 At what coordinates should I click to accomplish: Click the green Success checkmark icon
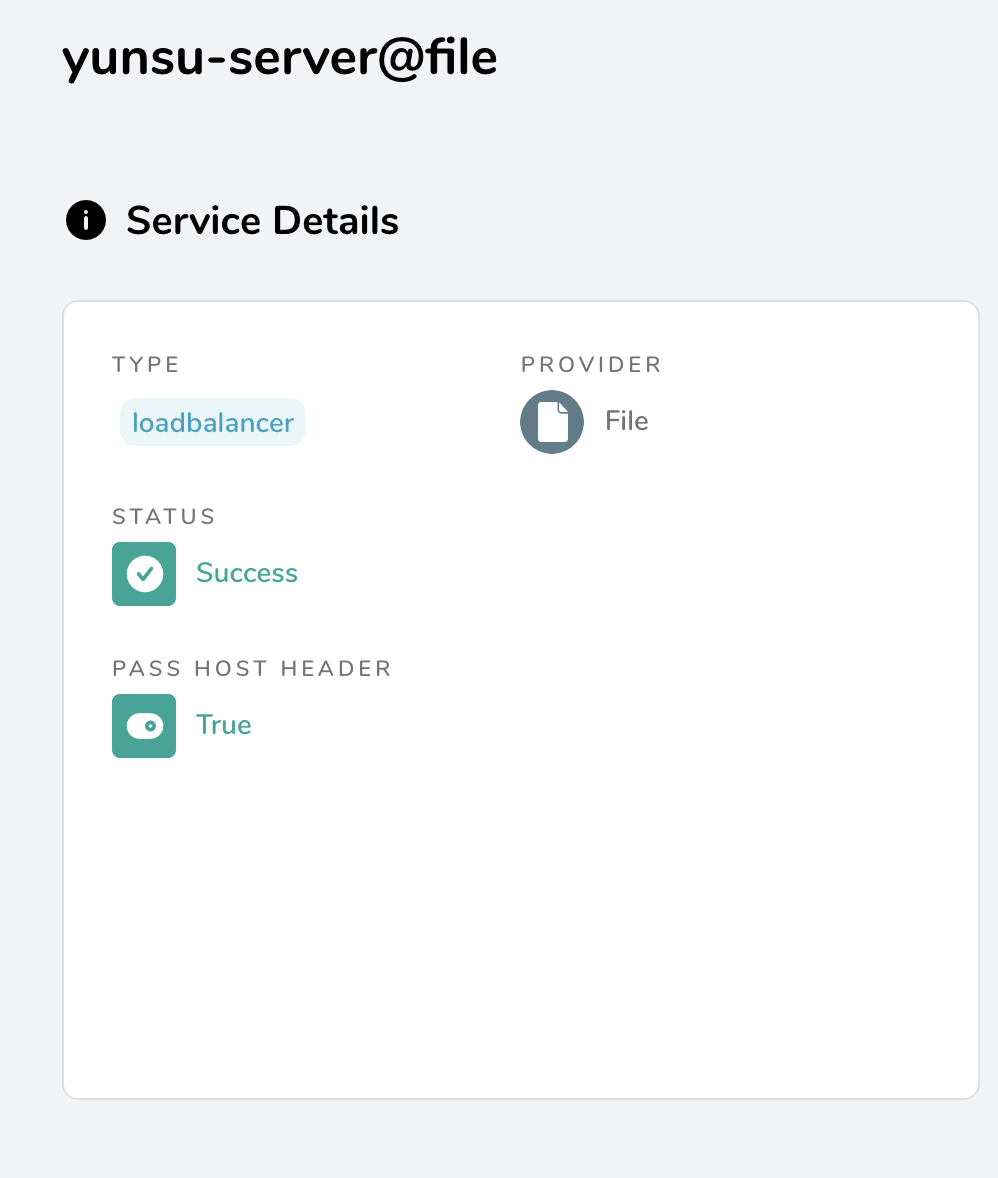click(144, 574)
